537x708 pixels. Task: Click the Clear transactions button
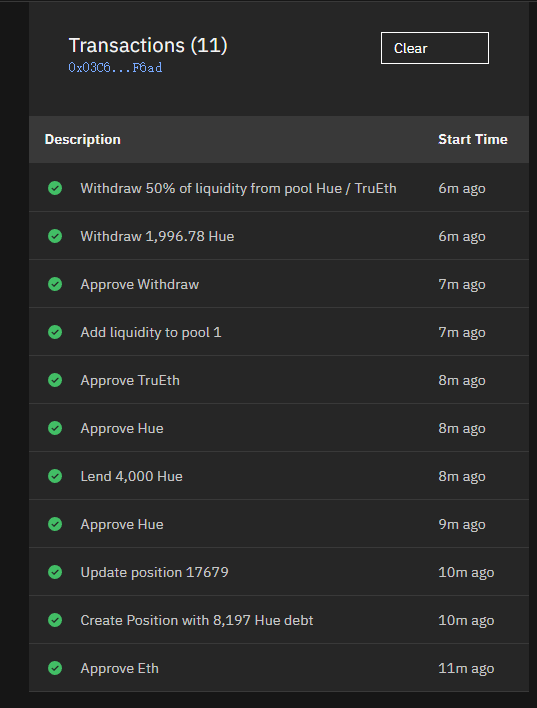[434, 48]
